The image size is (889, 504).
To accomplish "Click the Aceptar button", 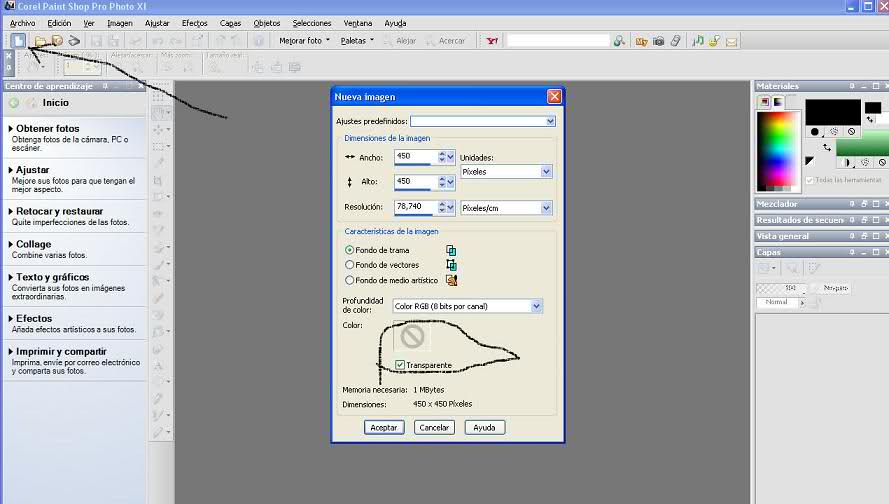I will [x=384, y=427].
